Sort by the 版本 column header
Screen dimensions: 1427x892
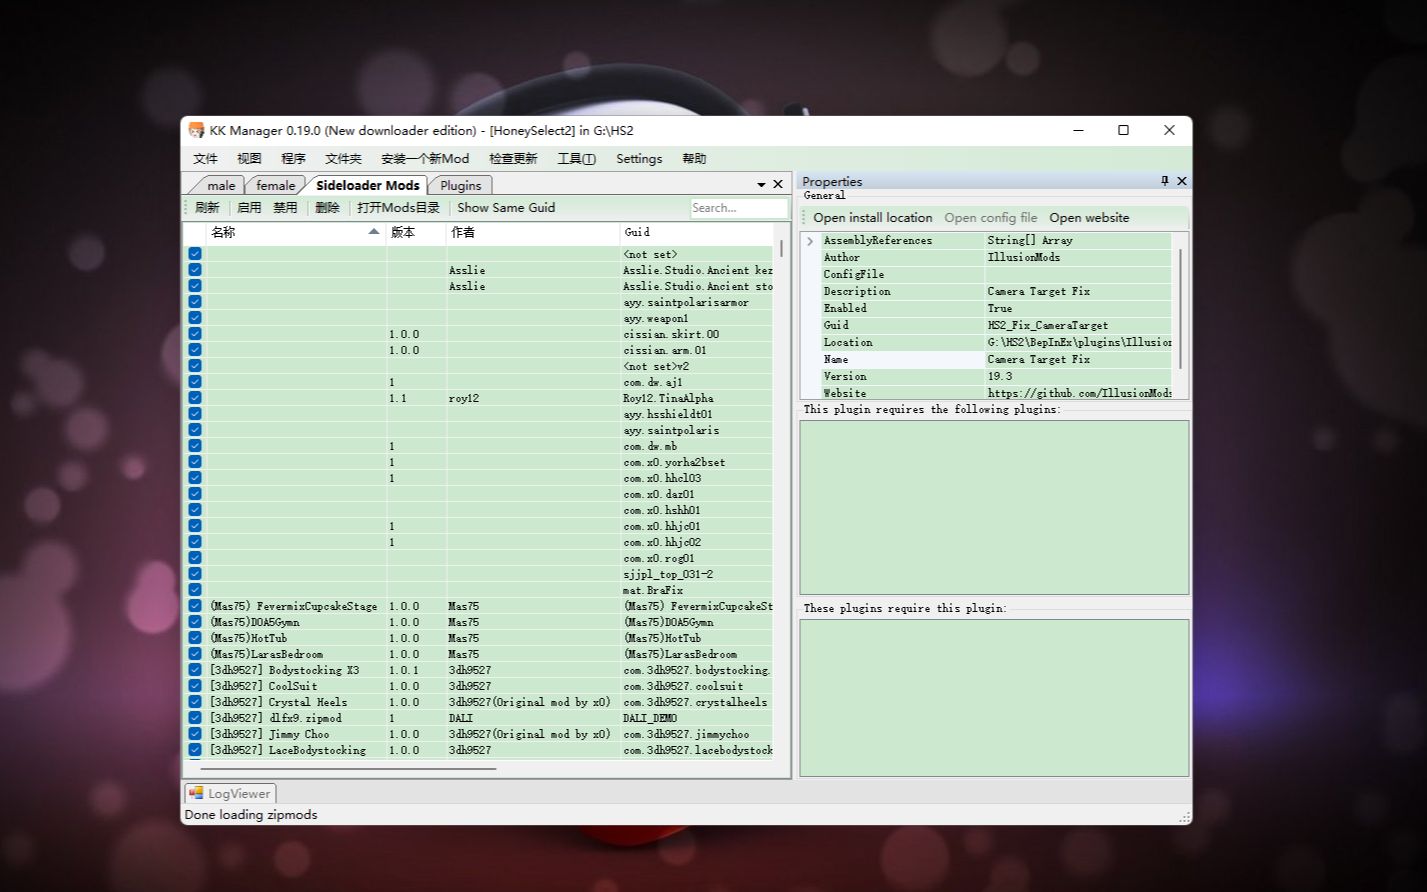pos(416,232)
